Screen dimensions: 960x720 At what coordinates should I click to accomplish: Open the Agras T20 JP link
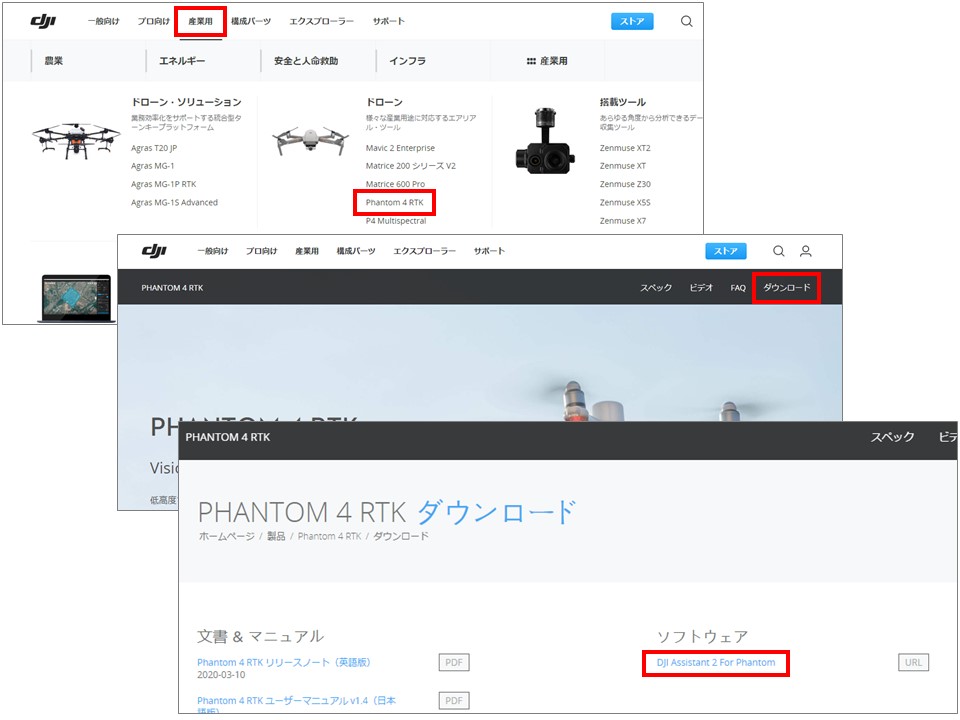[x=154, y=148]
